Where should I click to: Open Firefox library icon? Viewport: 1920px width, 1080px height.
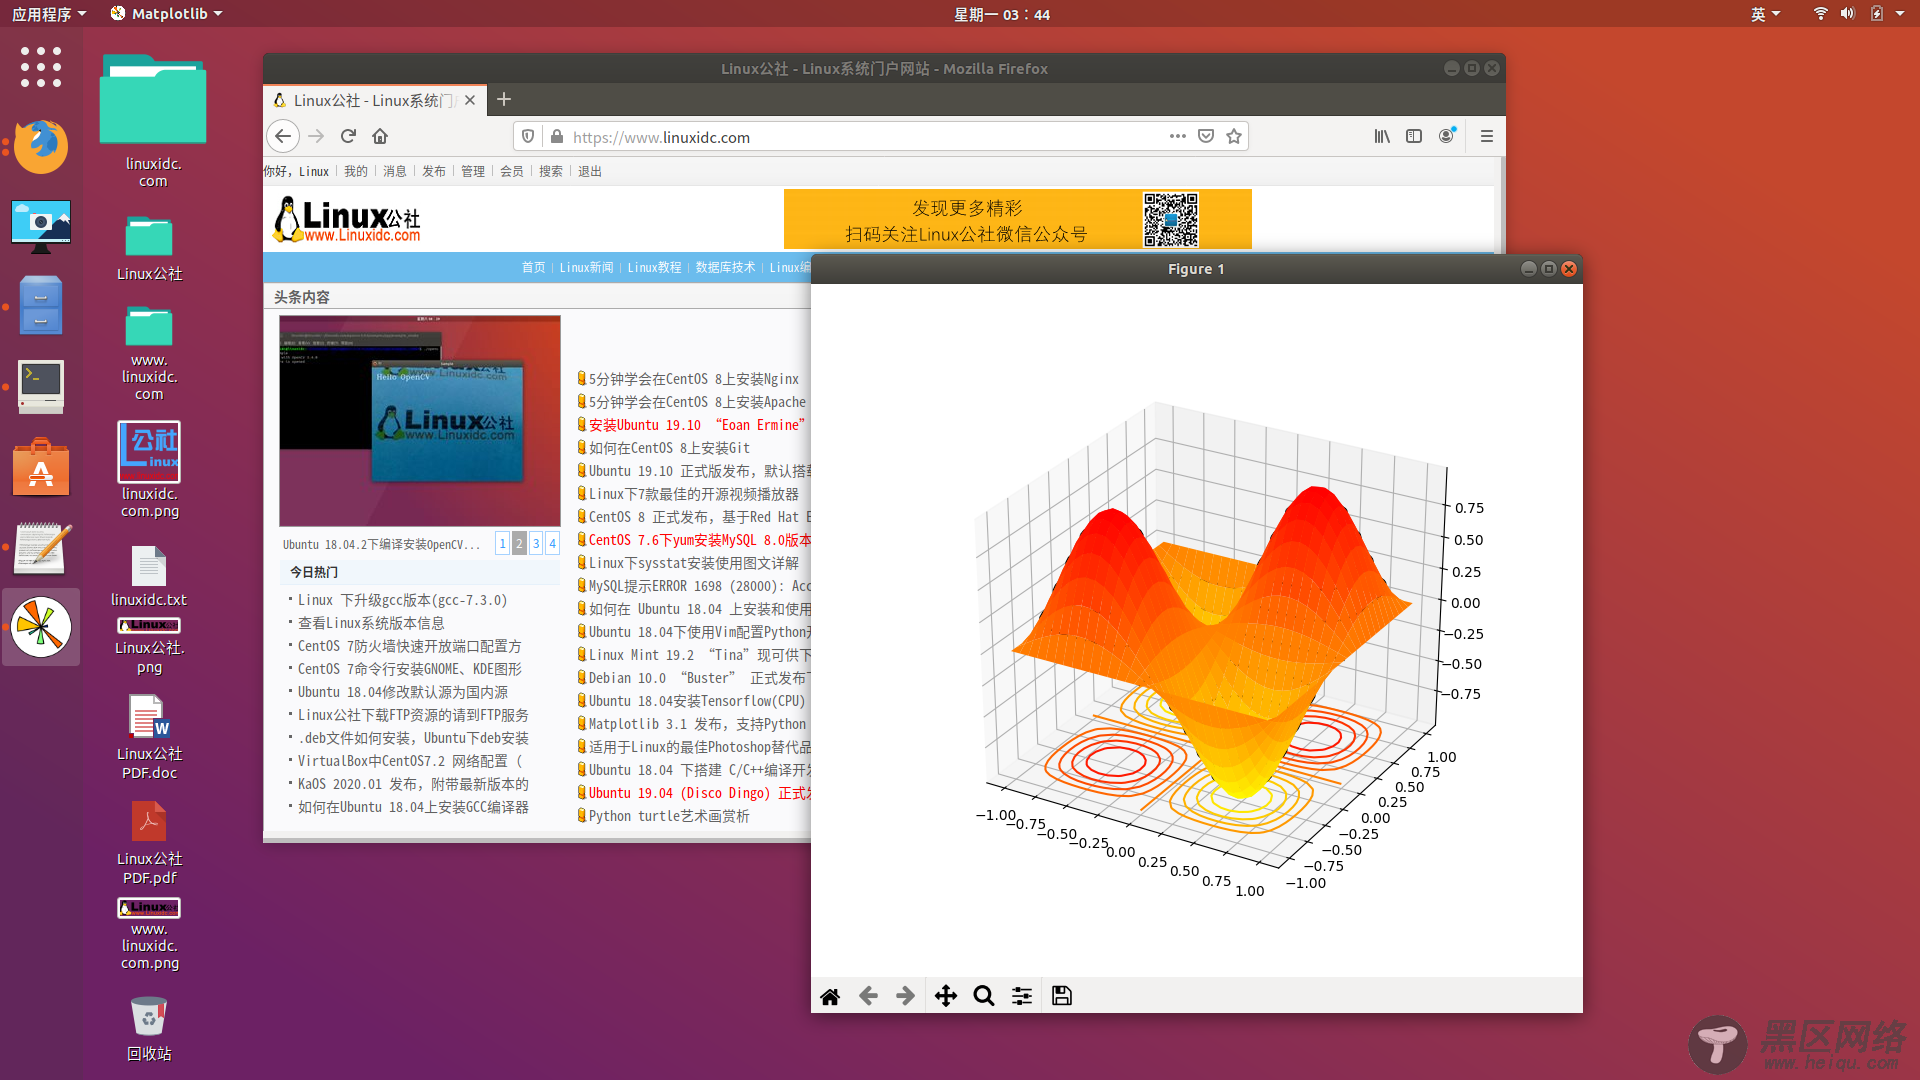pyautogui.click(x=1382, y=136)
